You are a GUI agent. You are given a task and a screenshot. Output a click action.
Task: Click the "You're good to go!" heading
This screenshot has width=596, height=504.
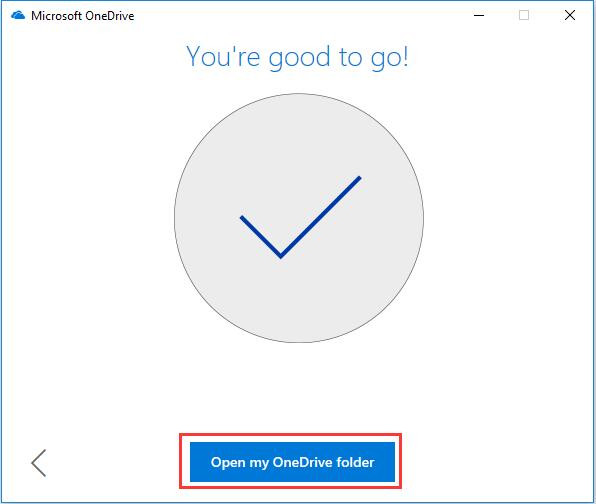[297, 57]
